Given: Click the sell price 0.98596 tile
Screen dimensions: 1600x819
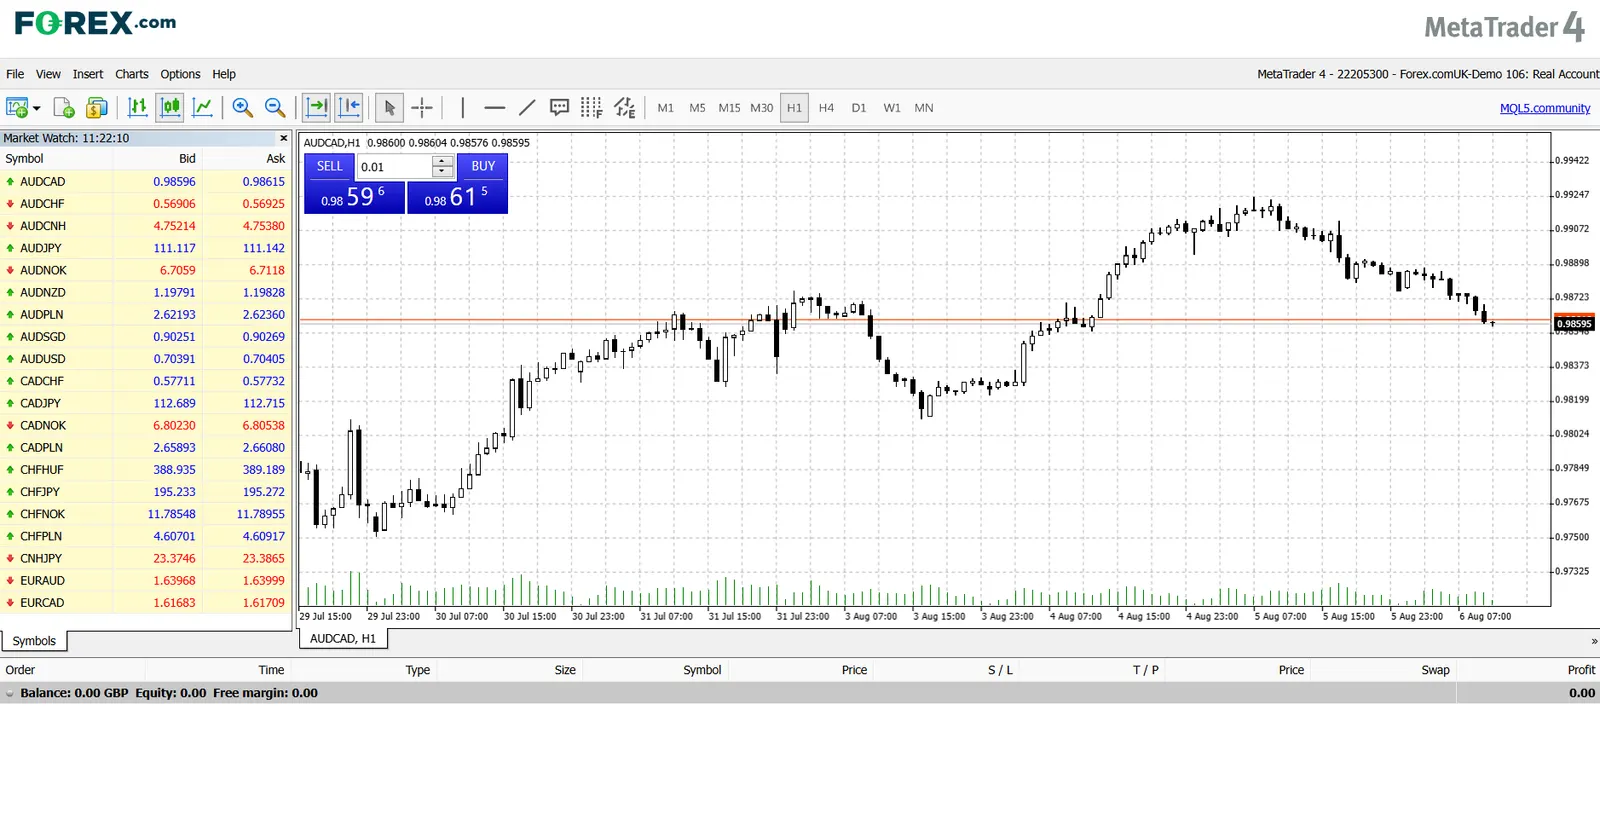Looking at the screenshot, I should point(355,197).
